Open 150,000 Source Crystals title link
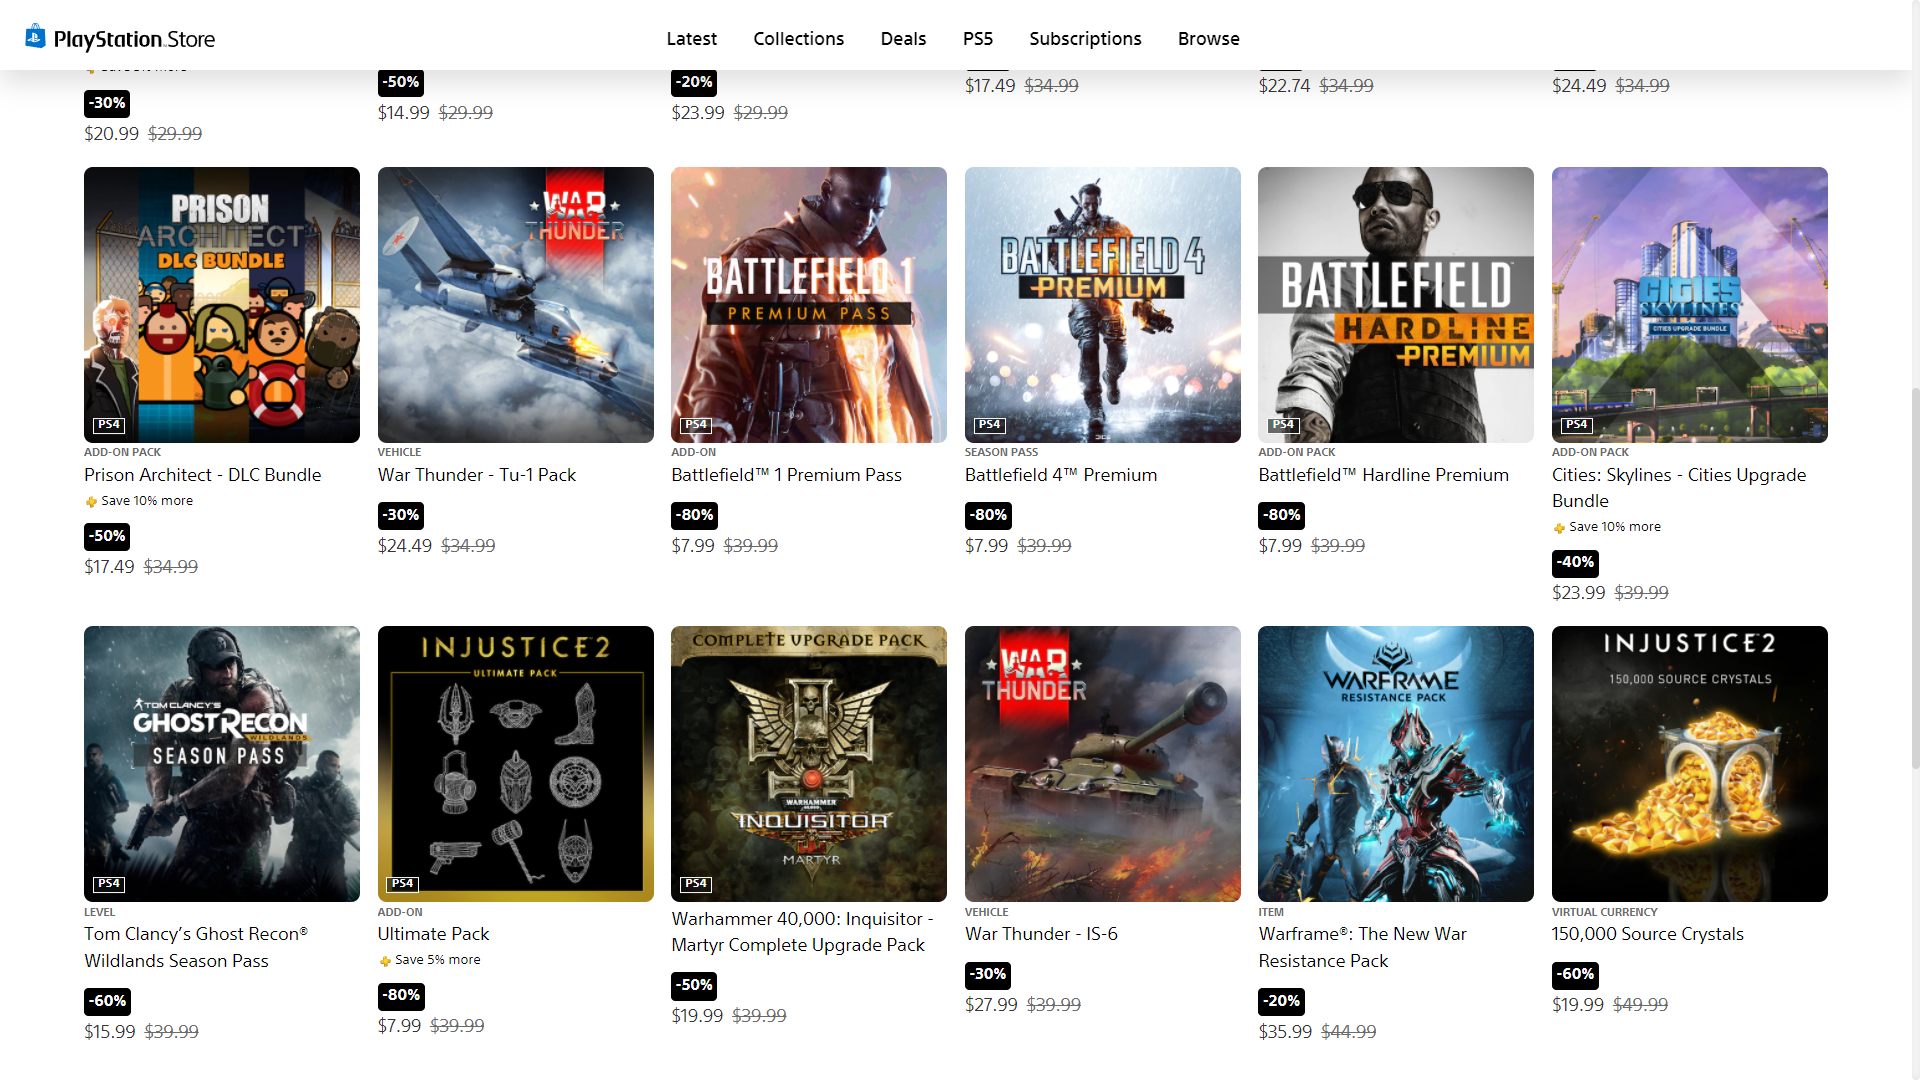Viewport: 1920px width, 1080px height. point(1647,934)
